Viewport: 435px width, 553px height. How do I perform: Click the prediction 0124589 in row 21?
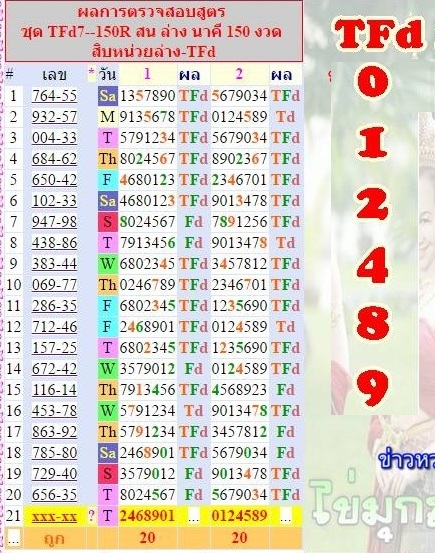click(239, 516)
